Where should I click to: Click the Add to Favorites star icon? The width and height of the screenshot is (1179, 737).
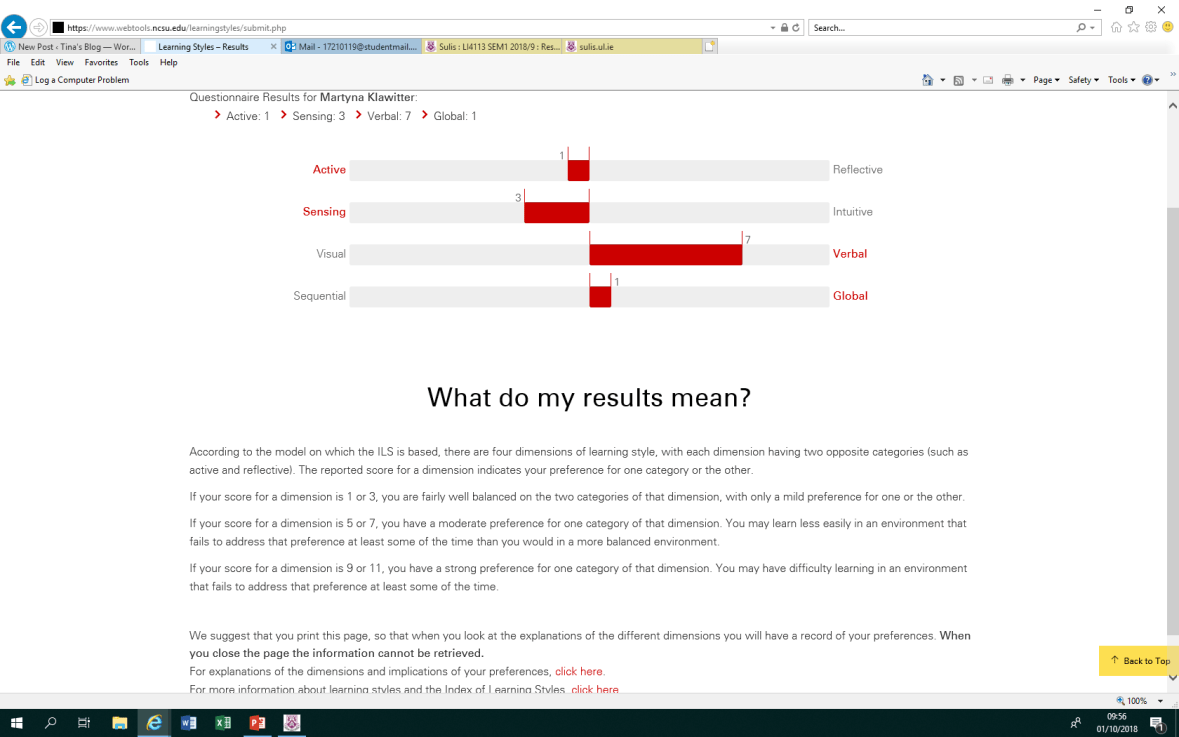coord(1133,28)
